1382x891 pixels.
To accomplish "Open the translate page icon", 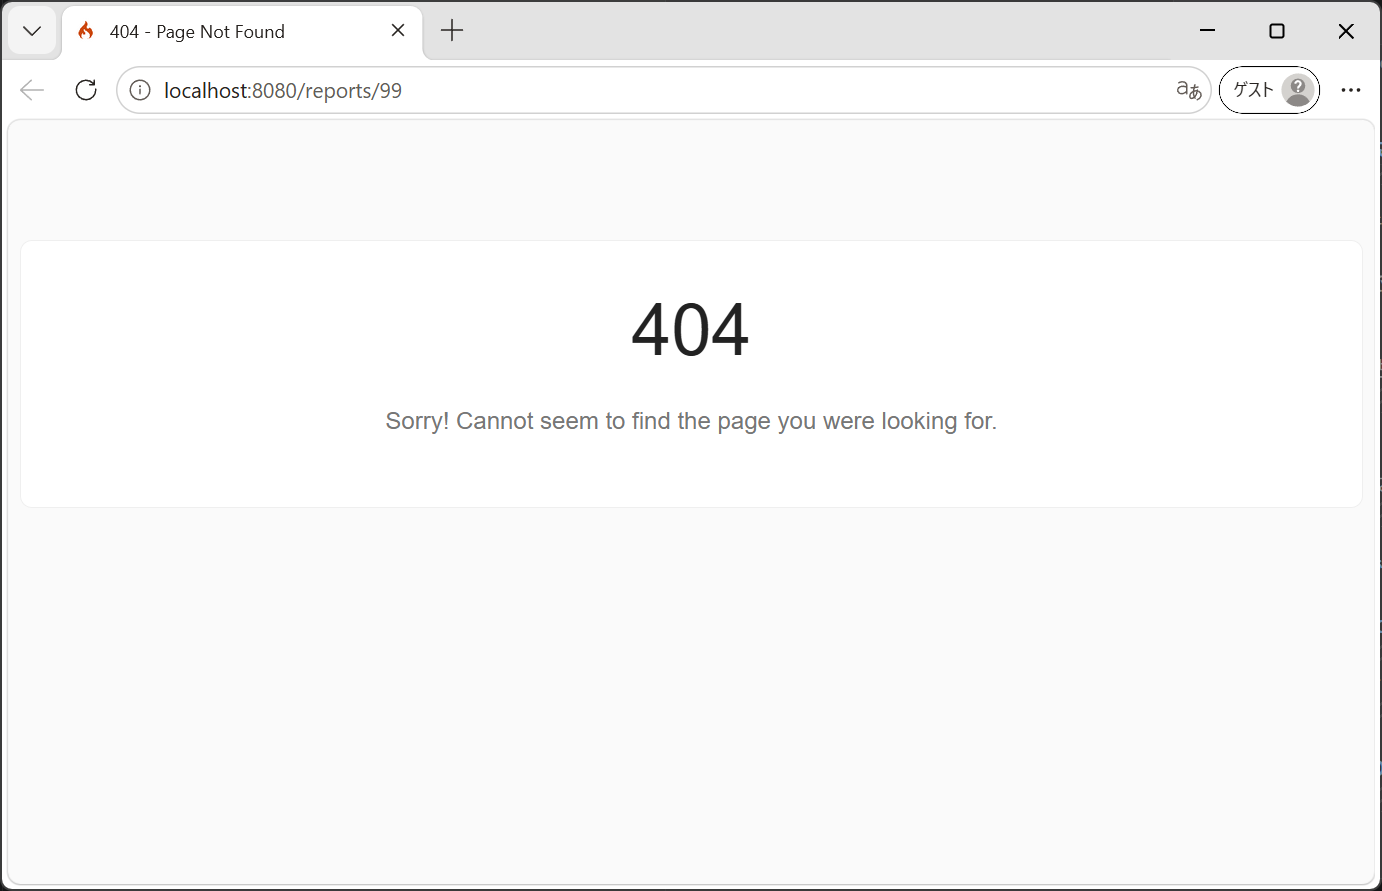I will pyautogui.click(x=1188, y=91).
